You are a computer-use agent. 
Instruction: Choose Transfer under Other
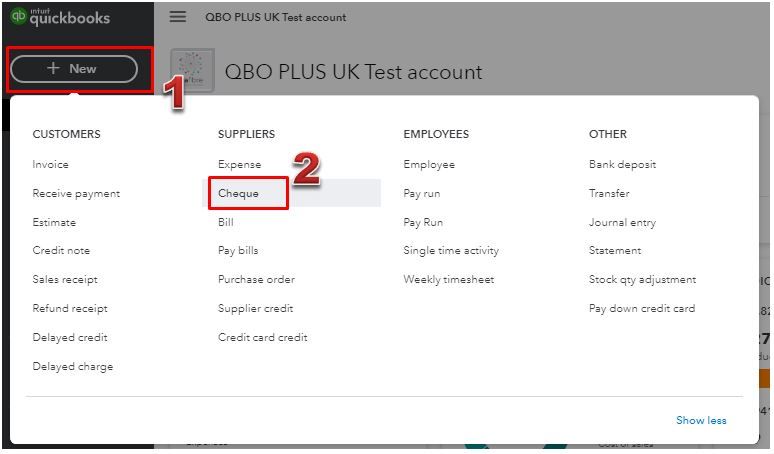(x=609, y=193)
